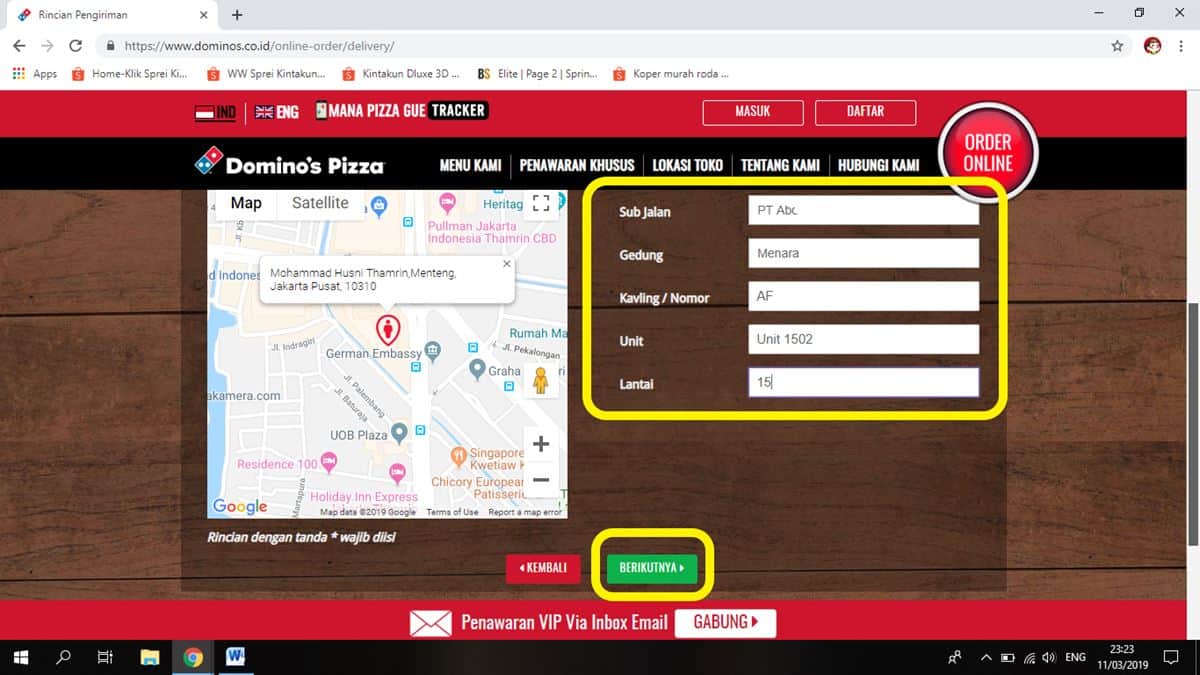Click the Domino's Pizza logo

point(289,163)
